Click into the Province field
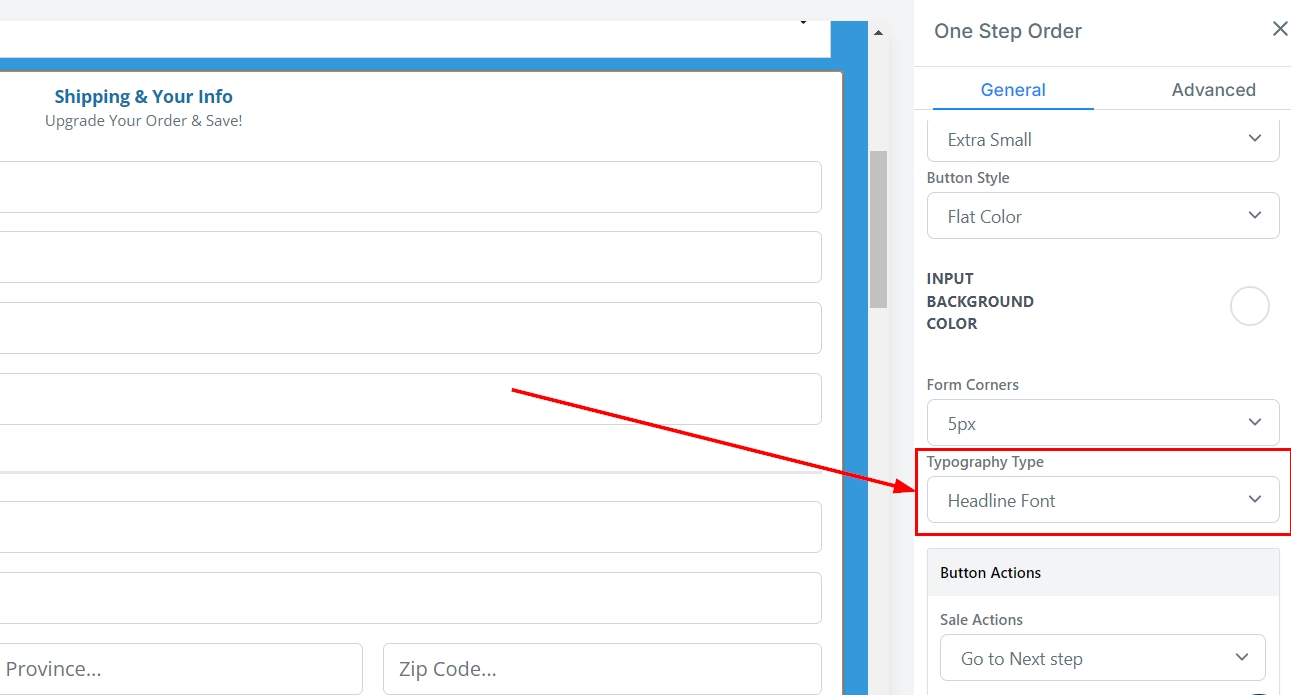 (x=180, y=668)
